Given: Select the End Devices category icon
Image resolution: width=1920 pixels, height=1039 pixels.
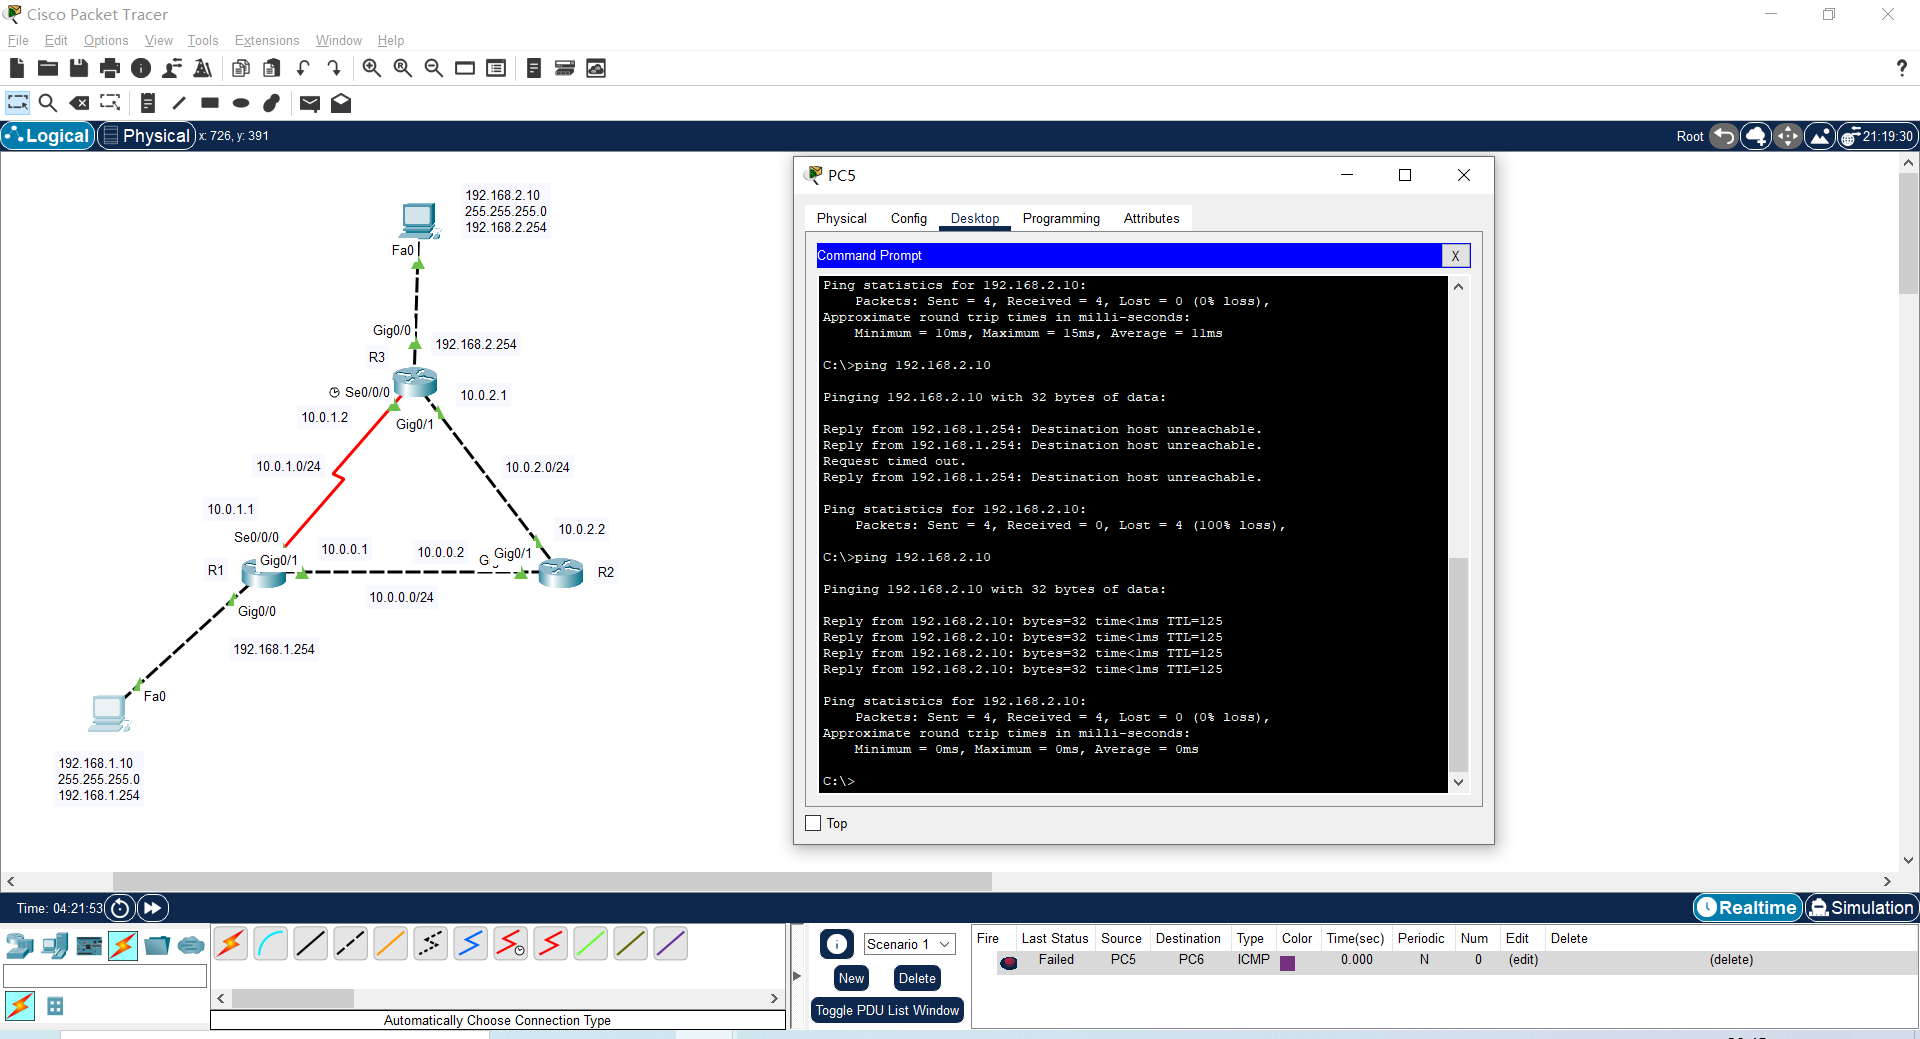Looking at the screenshot, I should tap(55, 945).
